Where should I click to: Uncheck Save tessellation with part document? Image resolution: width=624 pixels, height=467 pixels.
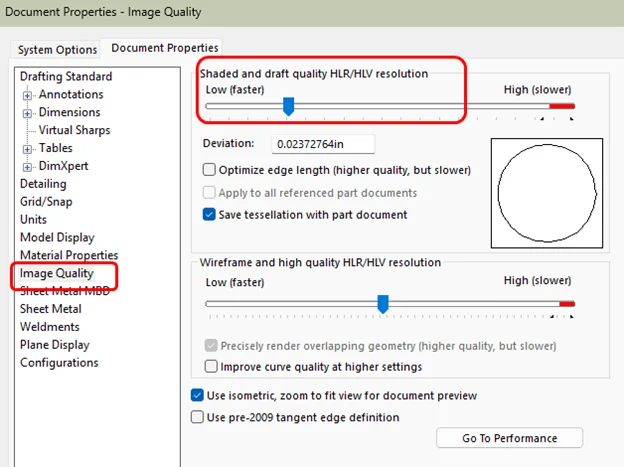pyautogui.click(x=209, y=214)
